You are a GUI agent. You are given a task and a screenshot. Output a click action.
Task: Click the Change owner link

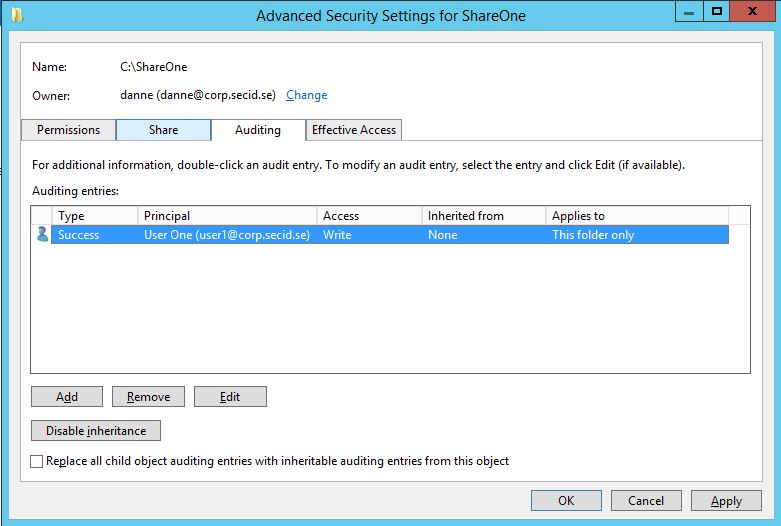click(x=306, y=95)
